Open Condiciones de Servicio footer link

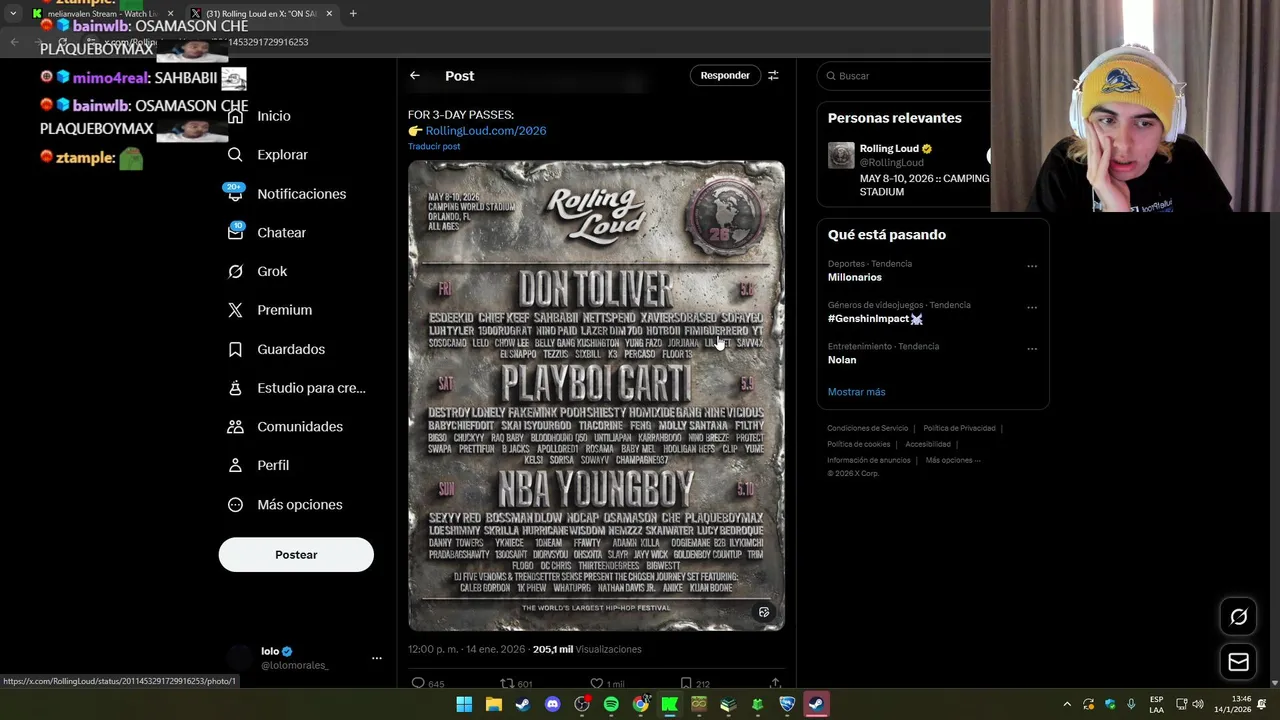(x=867, y=428)
